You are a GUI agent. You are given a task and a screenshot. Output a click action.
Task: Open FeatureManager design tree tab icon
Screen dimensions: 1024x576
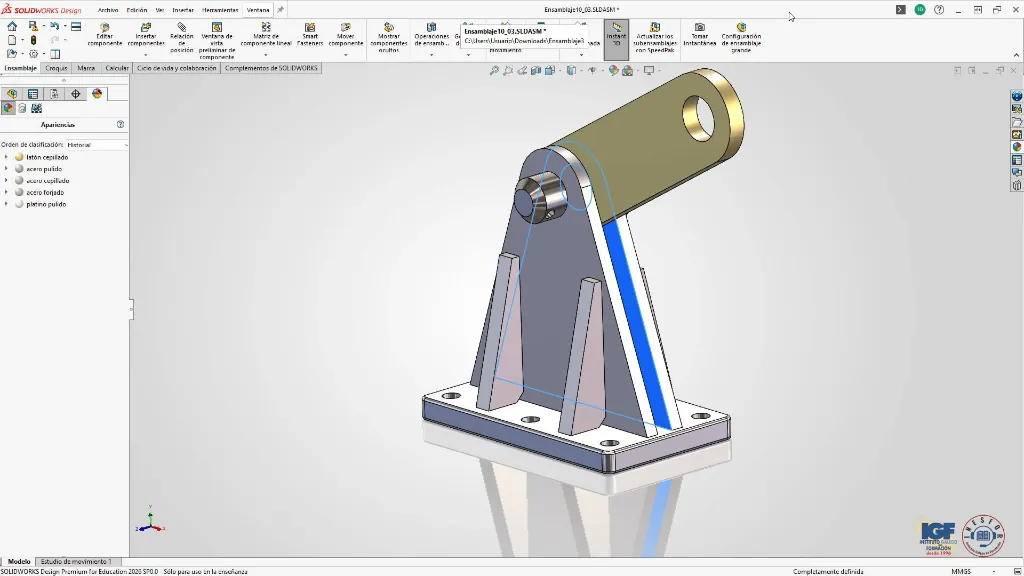(12, 94)
